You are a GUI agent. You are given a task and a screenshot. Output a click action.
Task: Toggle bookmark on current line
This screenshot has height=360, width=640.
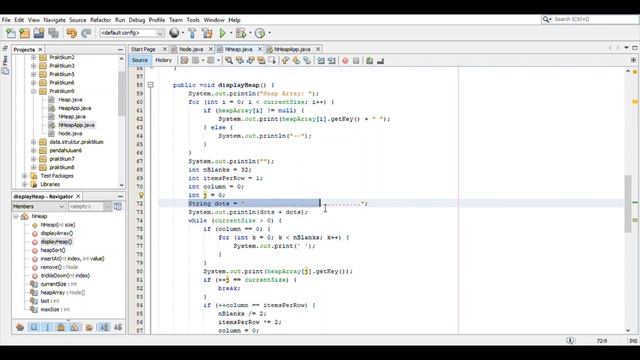click(x=307, y=60)
